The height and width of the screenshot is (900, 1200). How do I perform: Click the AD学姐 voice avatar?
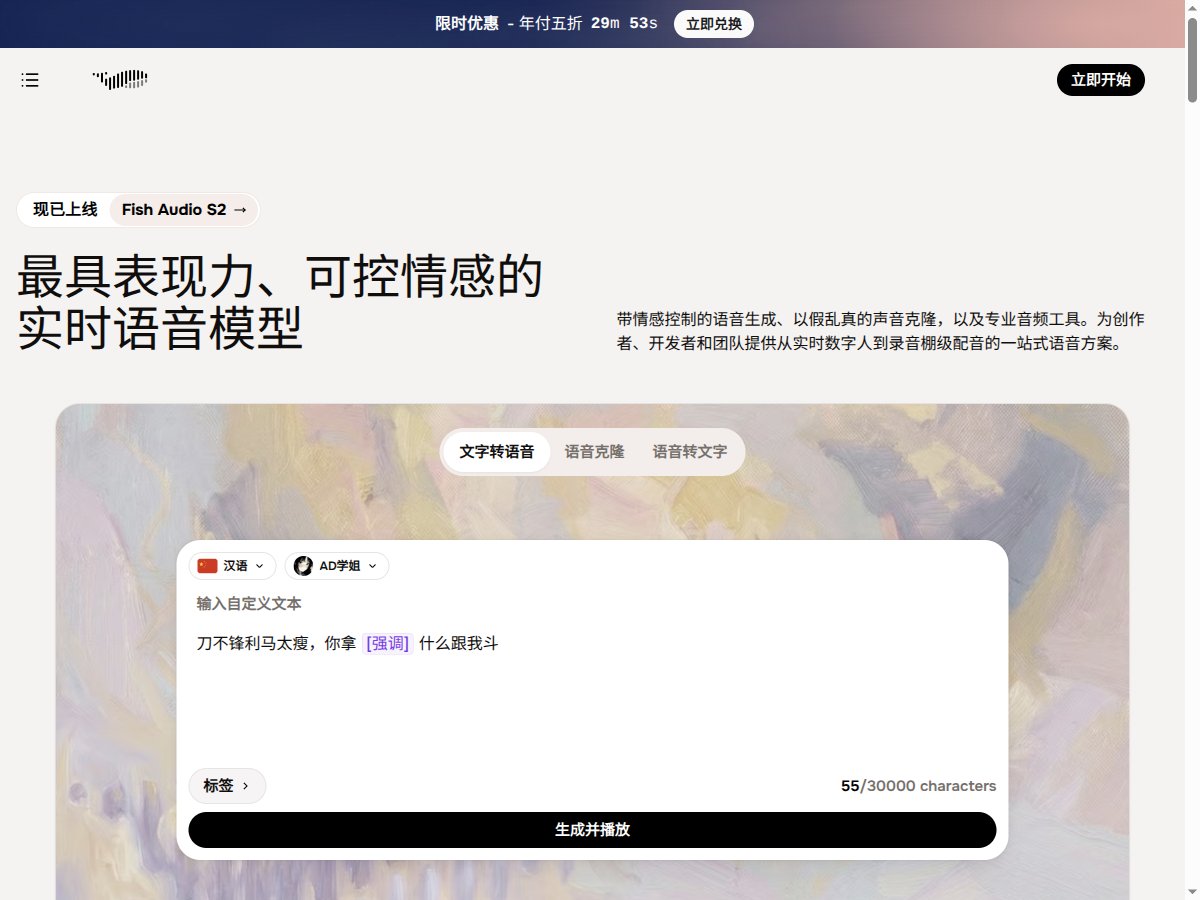303,566
